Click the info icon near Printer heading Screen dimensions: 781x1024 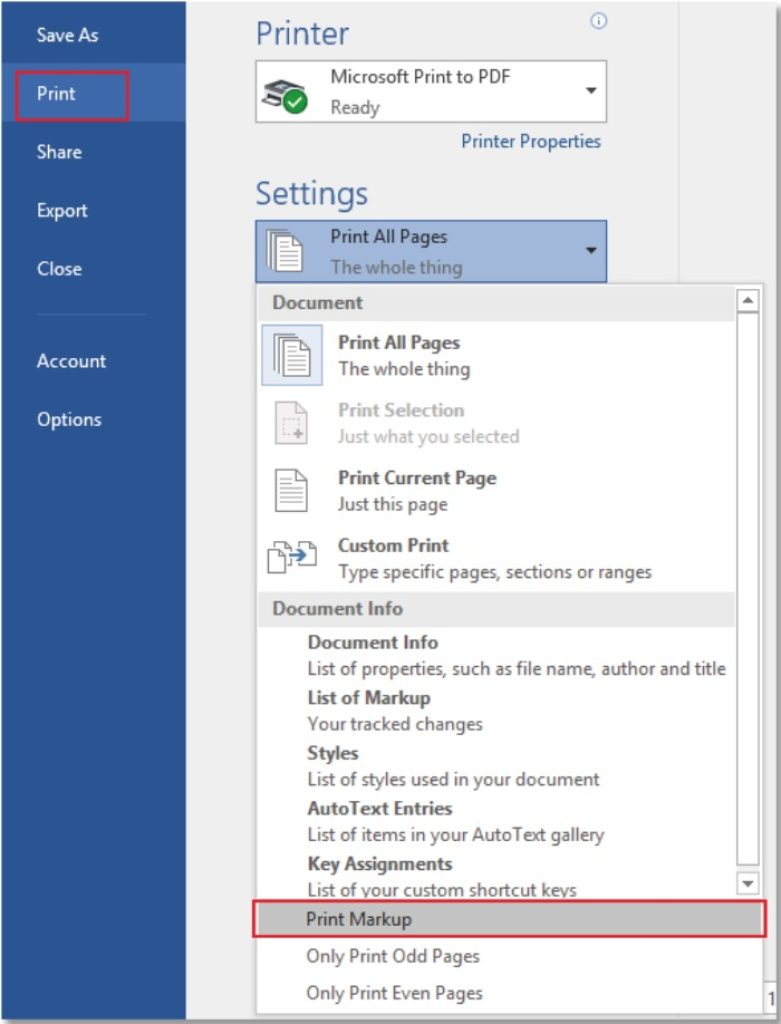599,18
